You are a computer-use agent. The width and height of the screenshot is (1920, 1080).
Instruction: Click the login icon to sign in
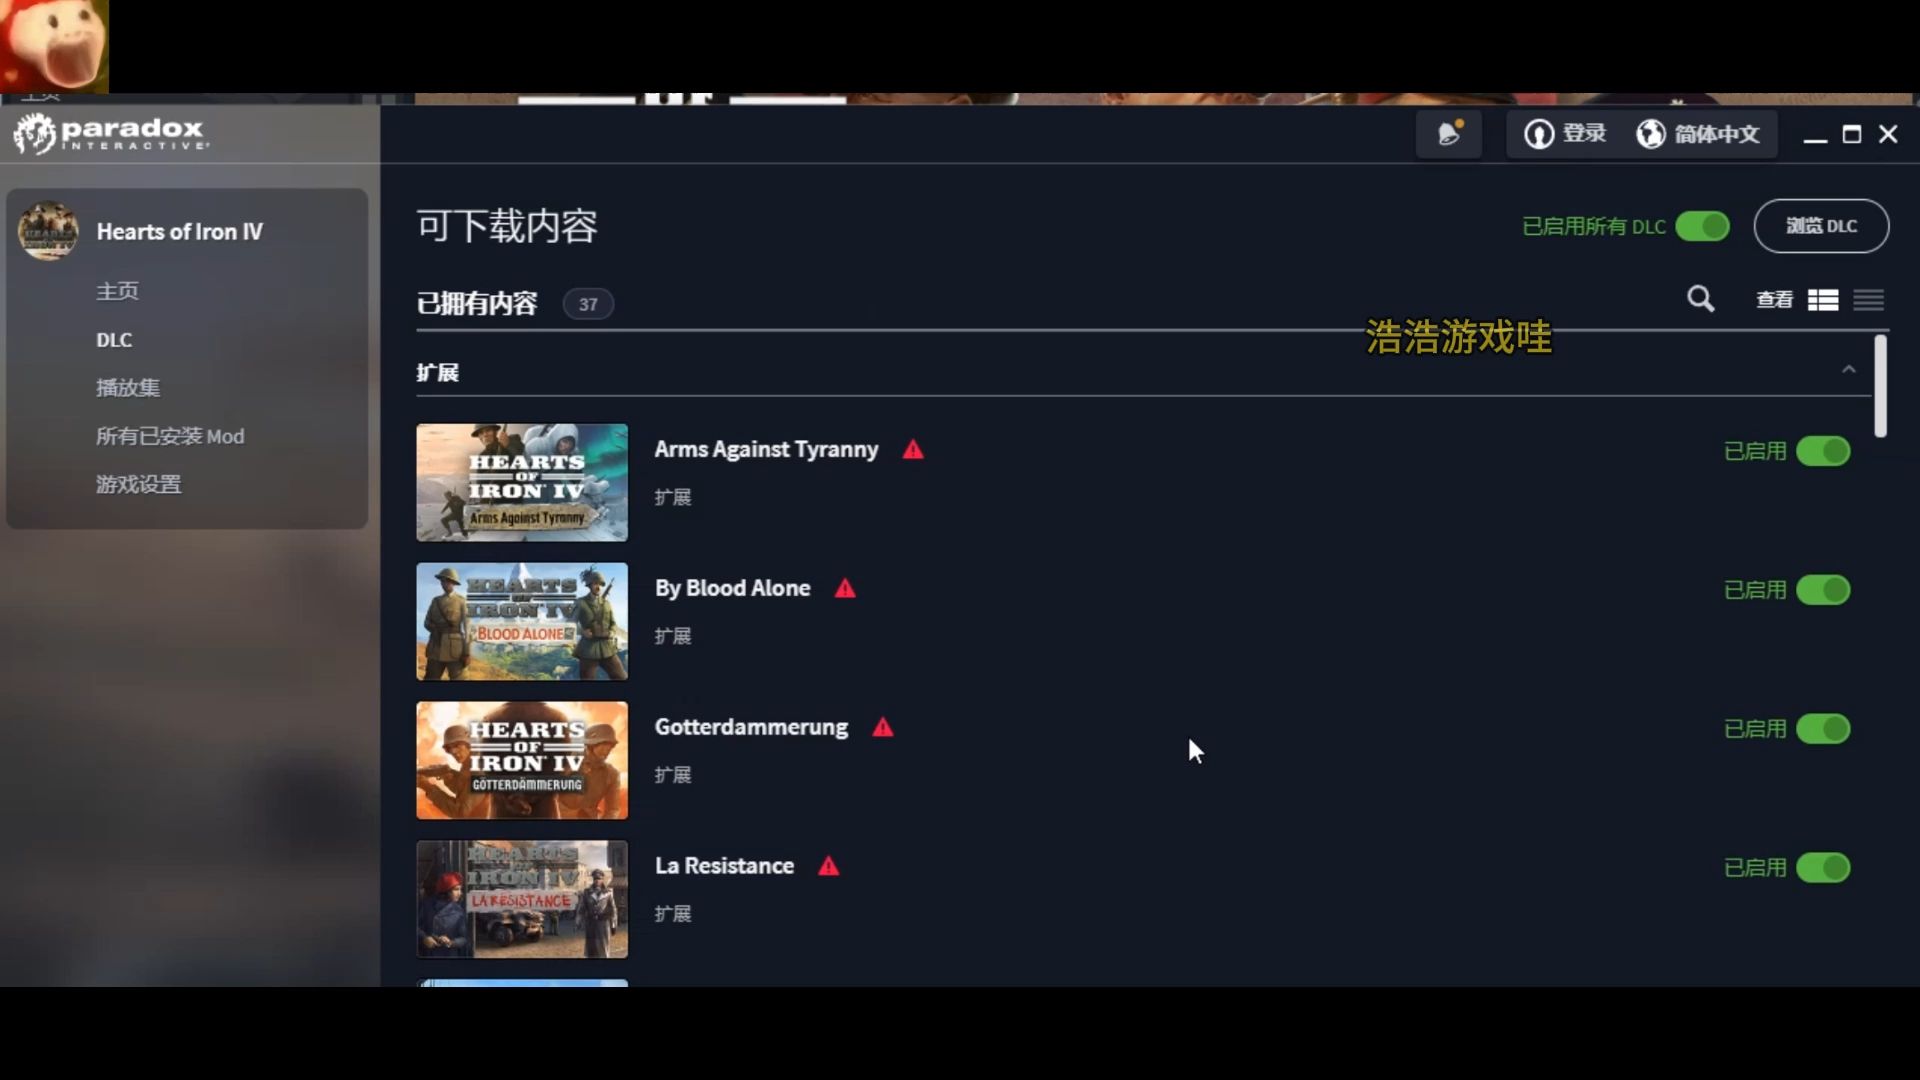coord(1567,133)
